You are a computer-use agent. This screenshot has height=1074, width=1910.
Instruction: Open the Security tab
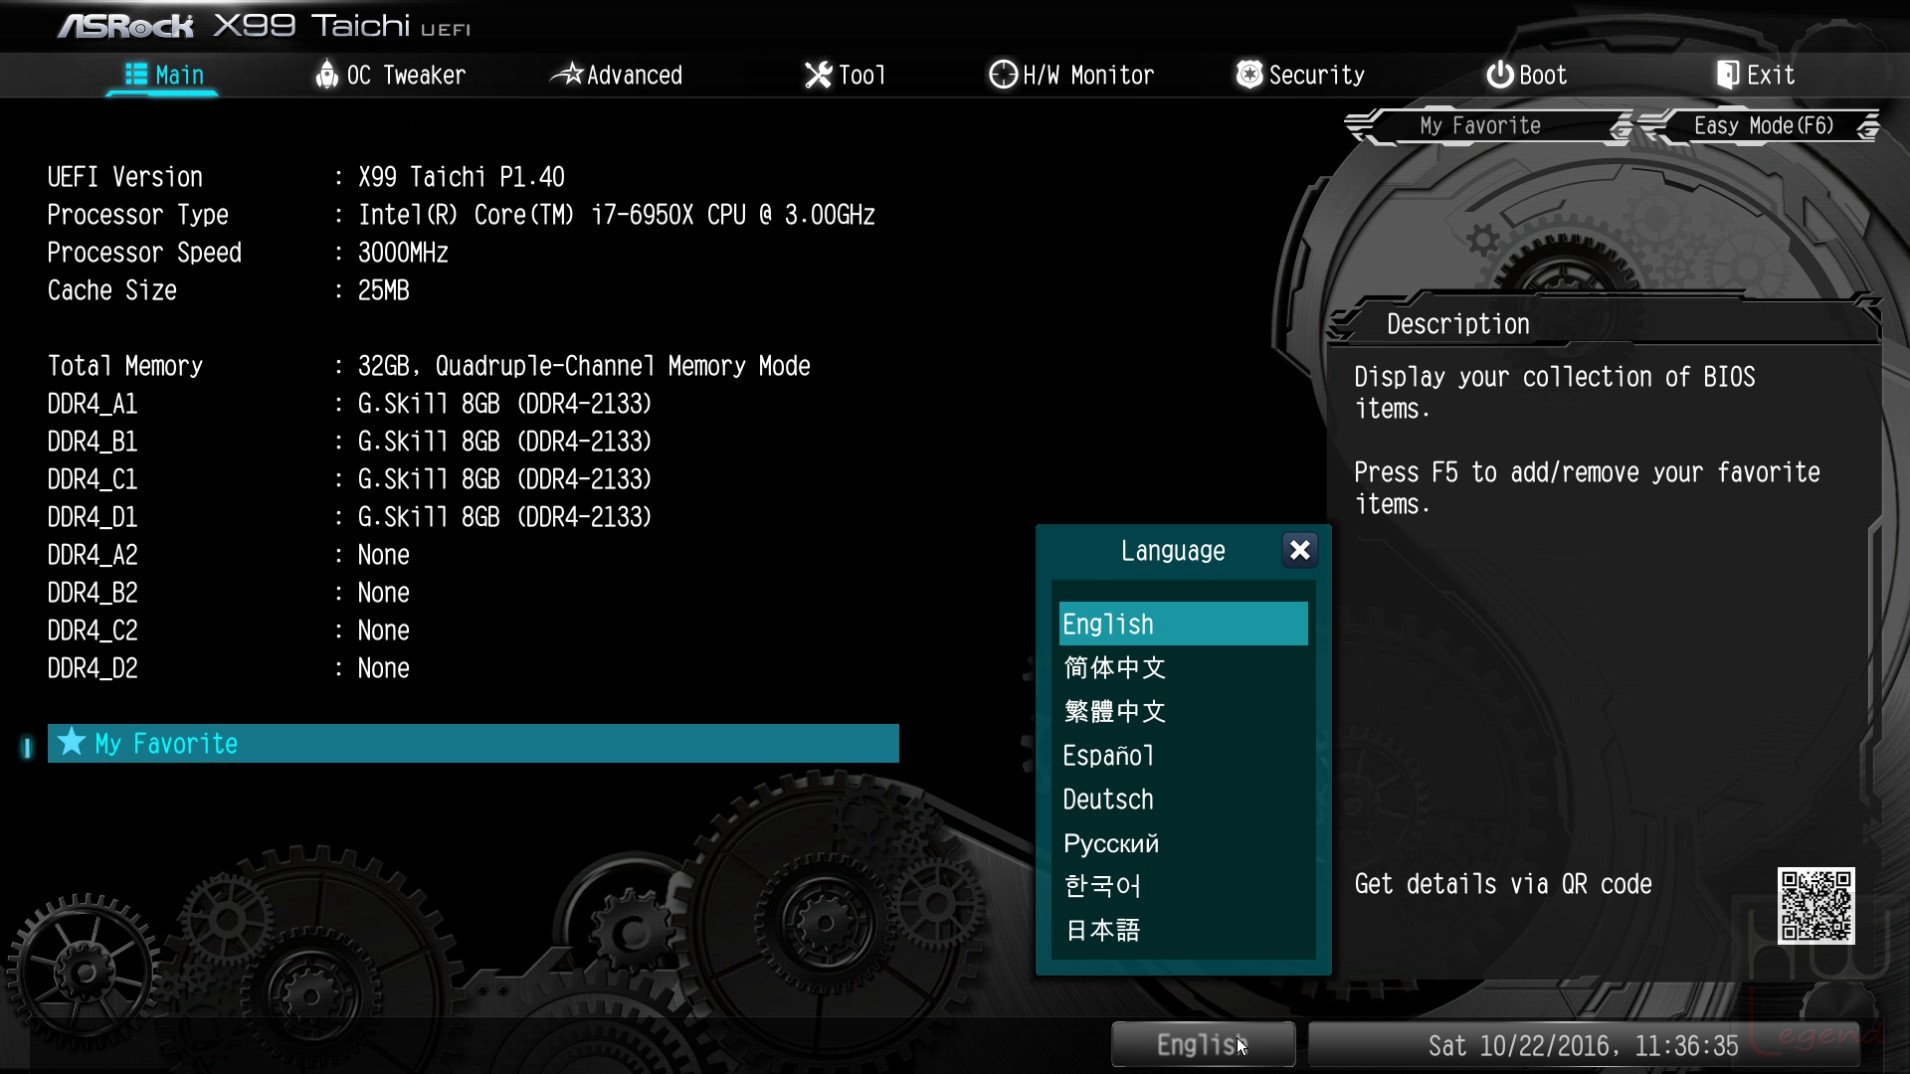pyautogui.click(x=1300, y=75)
